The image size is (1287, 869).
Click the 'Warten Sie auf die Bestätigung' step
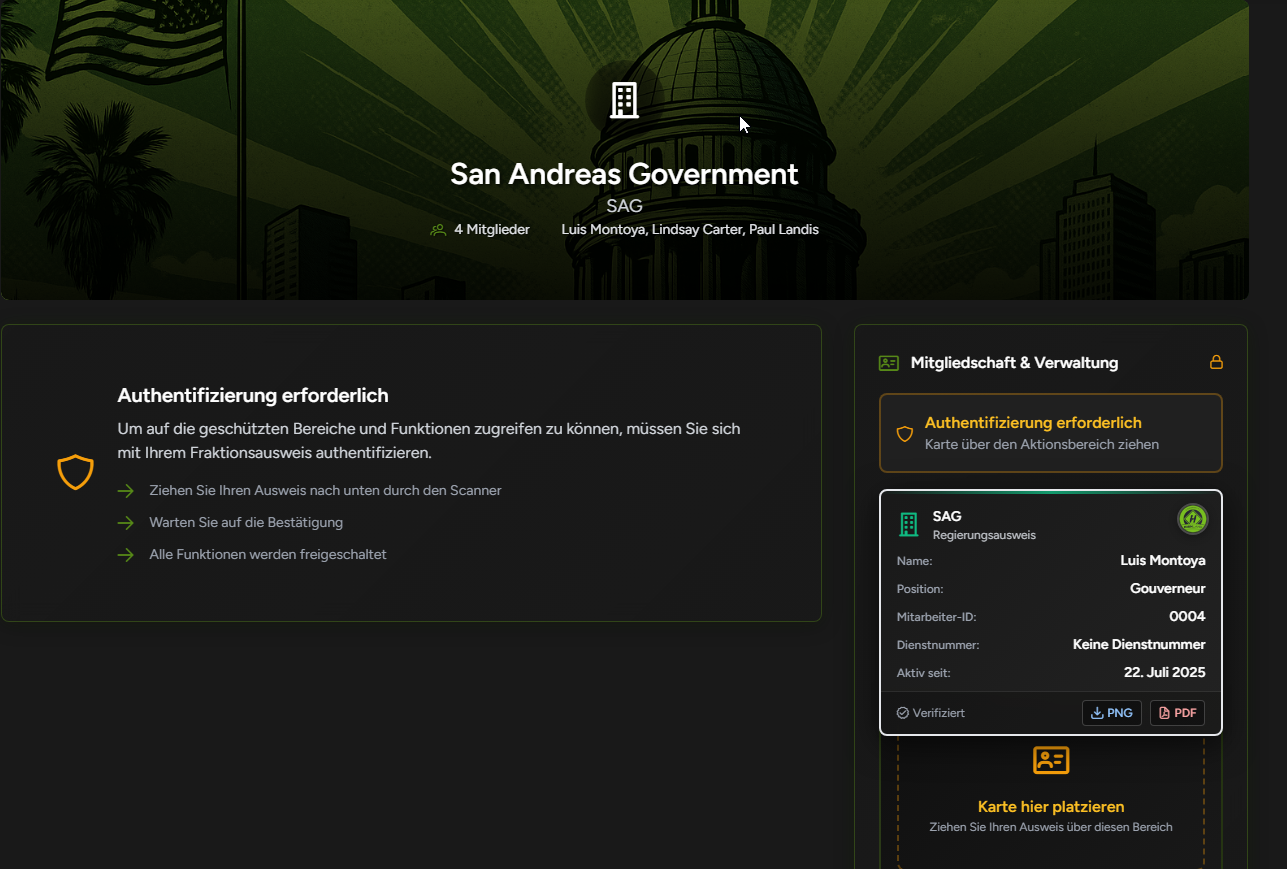click(246, 523)
